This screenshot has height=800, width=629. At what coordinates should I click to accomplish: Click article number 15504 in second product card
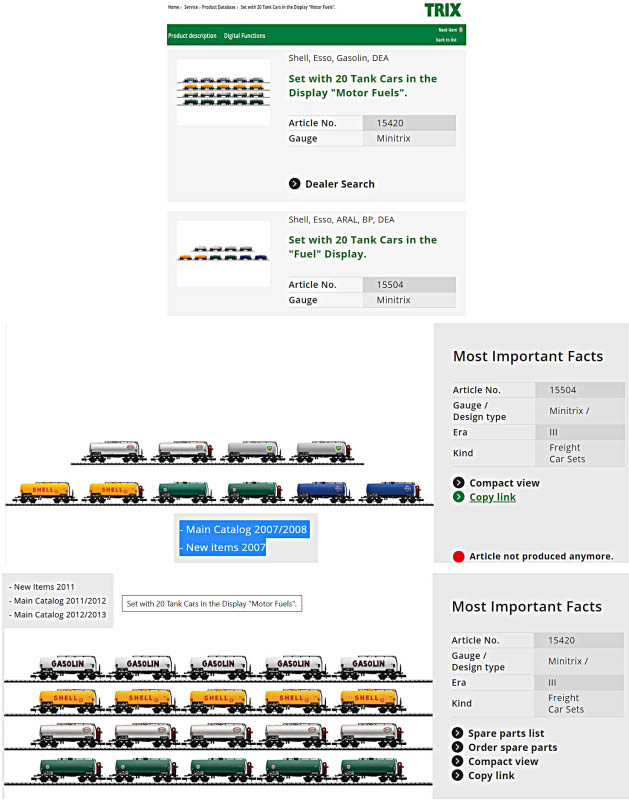[x=390, y=285]
